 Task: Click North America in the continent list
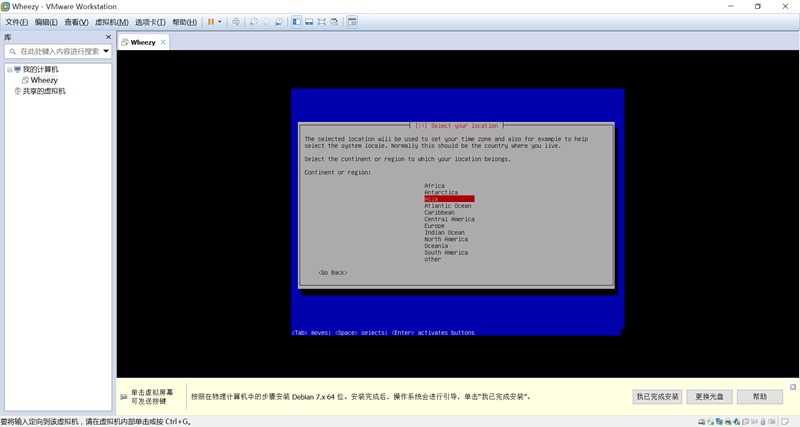[x=446, y=239]
